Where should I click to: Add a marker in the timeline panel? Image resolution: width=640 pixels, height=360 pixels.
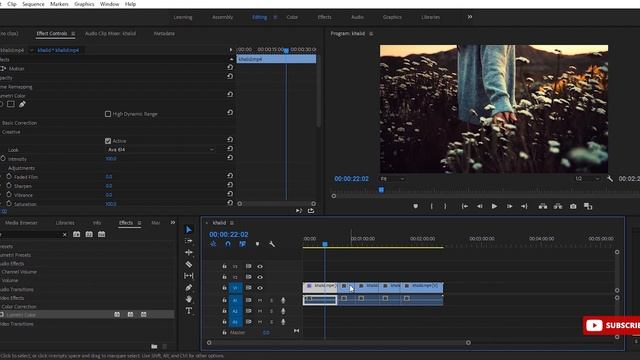point(257,244)
